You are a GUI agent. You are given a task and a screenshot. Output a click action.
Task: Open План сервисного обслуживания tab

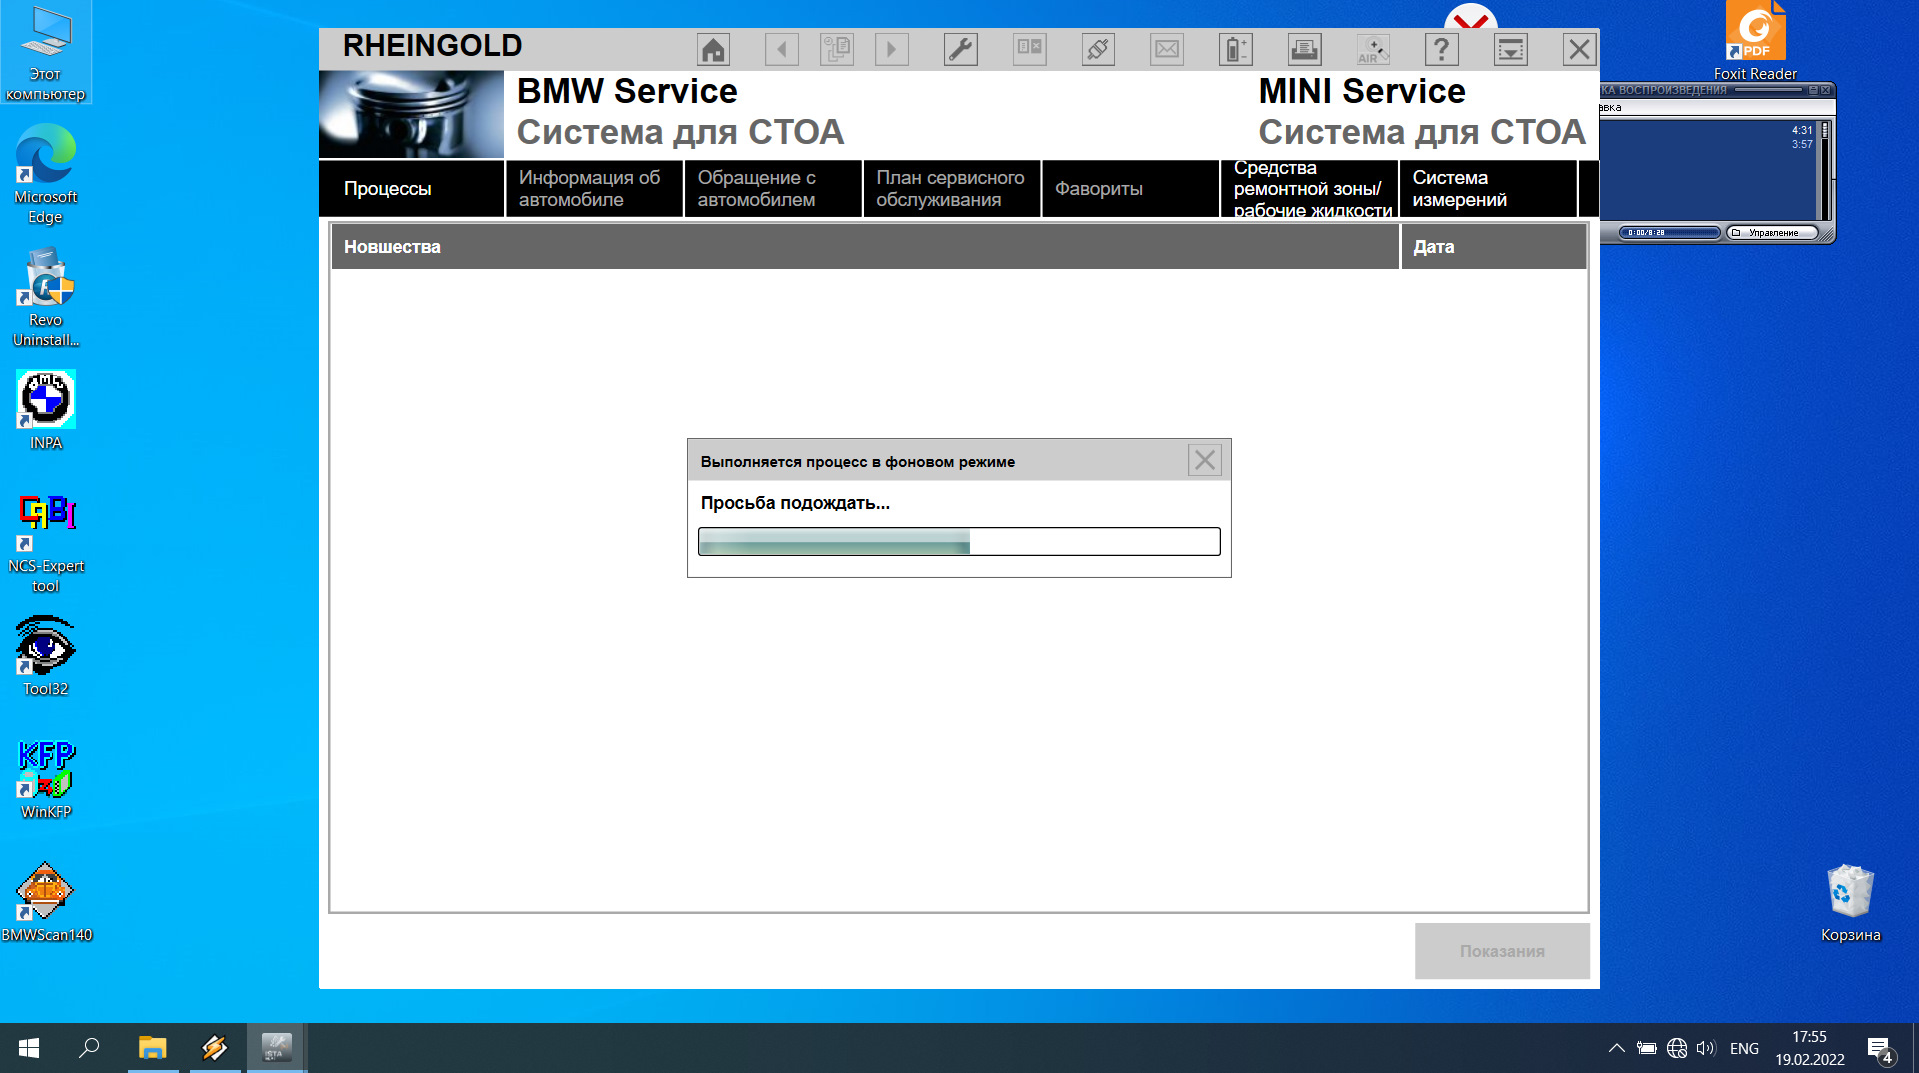point(952,188)
